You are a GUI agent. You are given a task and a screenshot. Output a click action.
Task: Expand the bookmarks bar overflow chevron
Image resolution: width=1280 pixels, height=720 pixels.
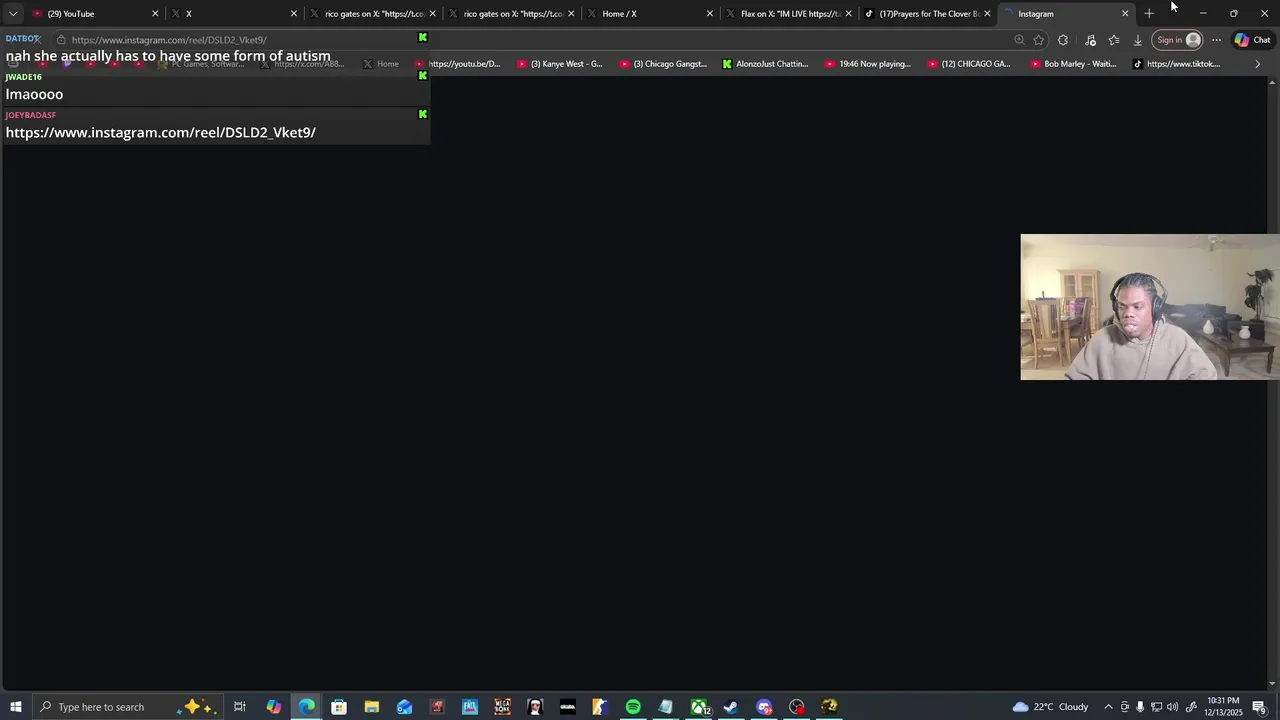[1257, 64]
